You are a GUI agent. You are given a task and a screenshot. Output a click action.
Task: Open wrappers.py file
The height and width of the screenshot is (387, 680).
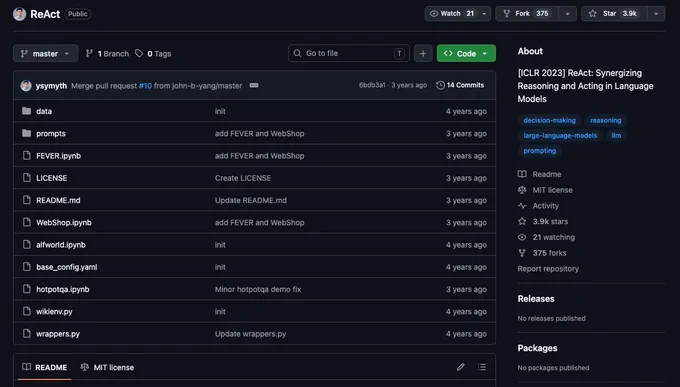point(58,334)
